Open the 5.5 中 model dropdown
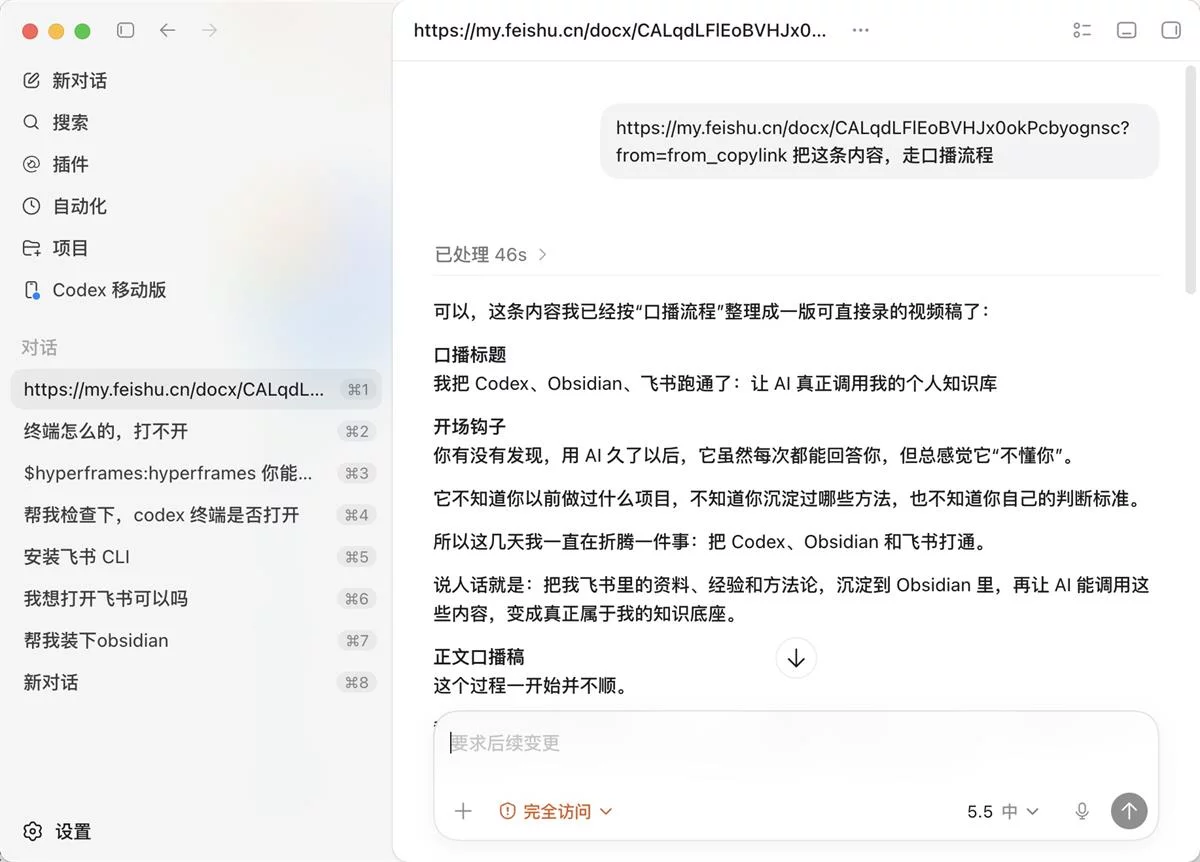 1003,811
